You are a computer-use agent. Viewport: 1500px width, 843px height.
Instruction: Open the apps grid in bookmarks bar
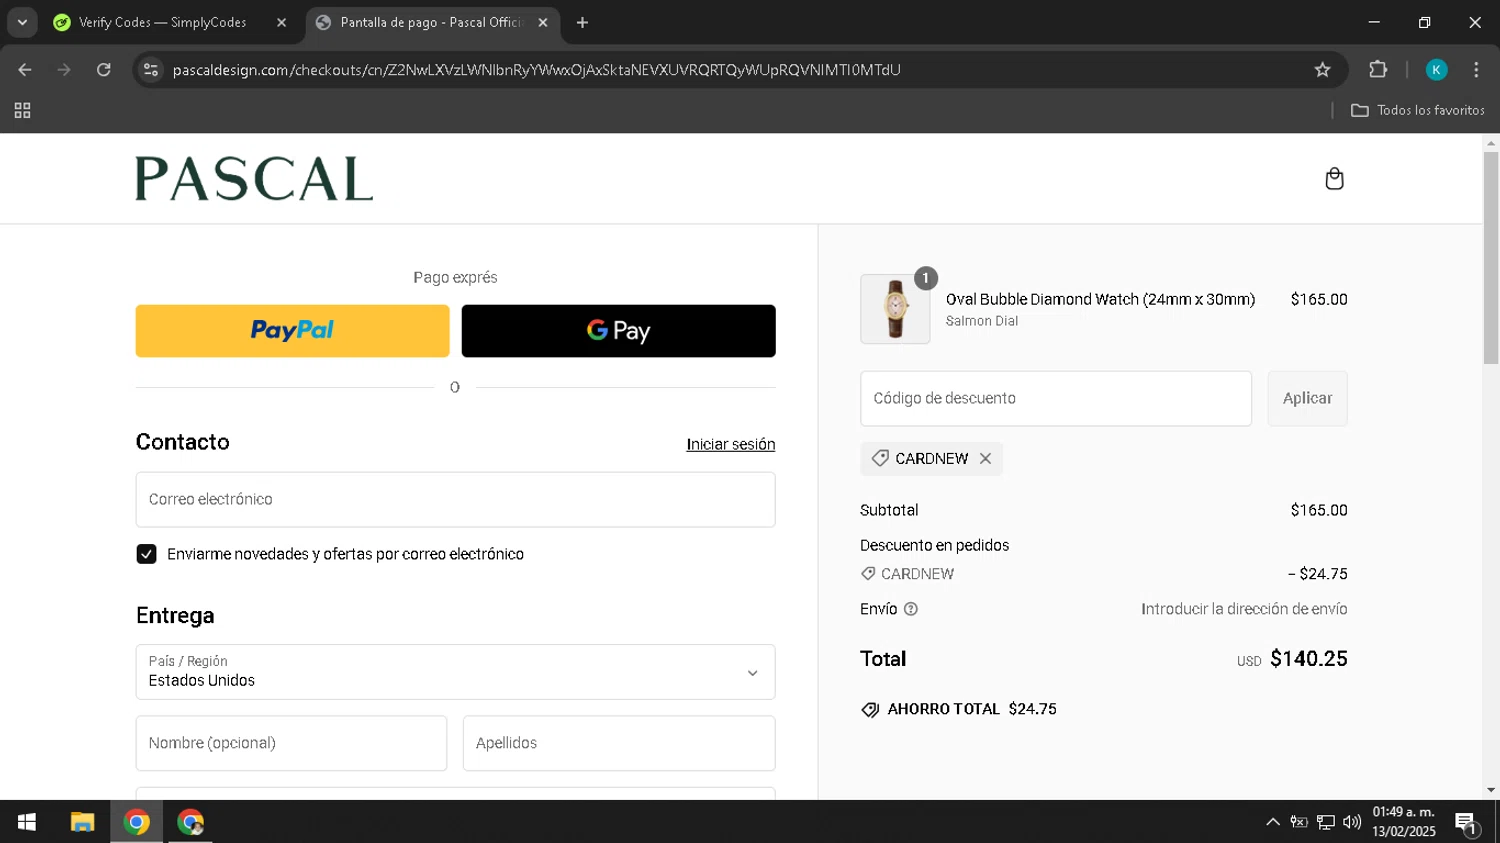click(22, 111)
